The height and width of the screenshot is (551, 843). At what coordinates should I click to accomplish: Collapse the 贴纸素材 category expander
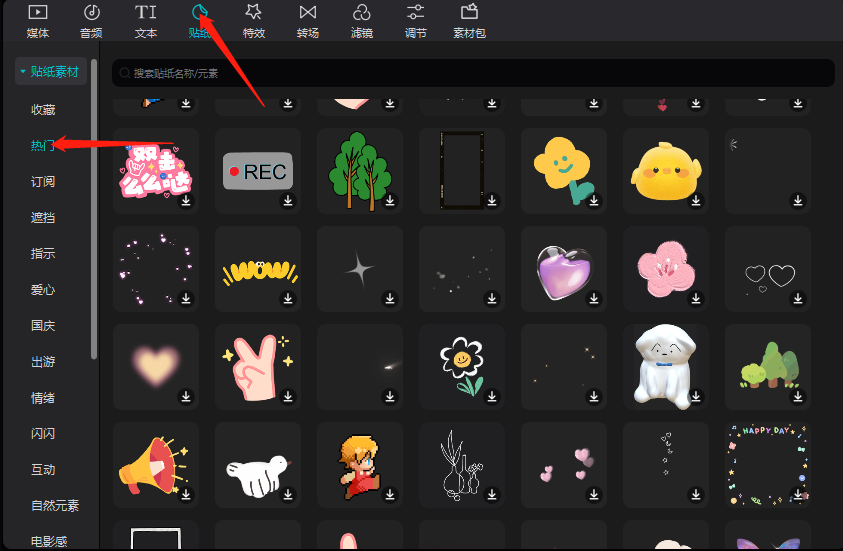23,72
